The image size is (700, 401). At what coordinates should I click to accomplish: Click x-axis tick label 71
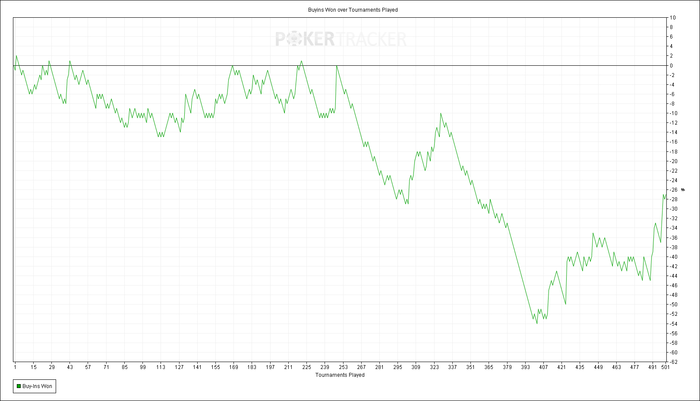(x=106, y=367)
